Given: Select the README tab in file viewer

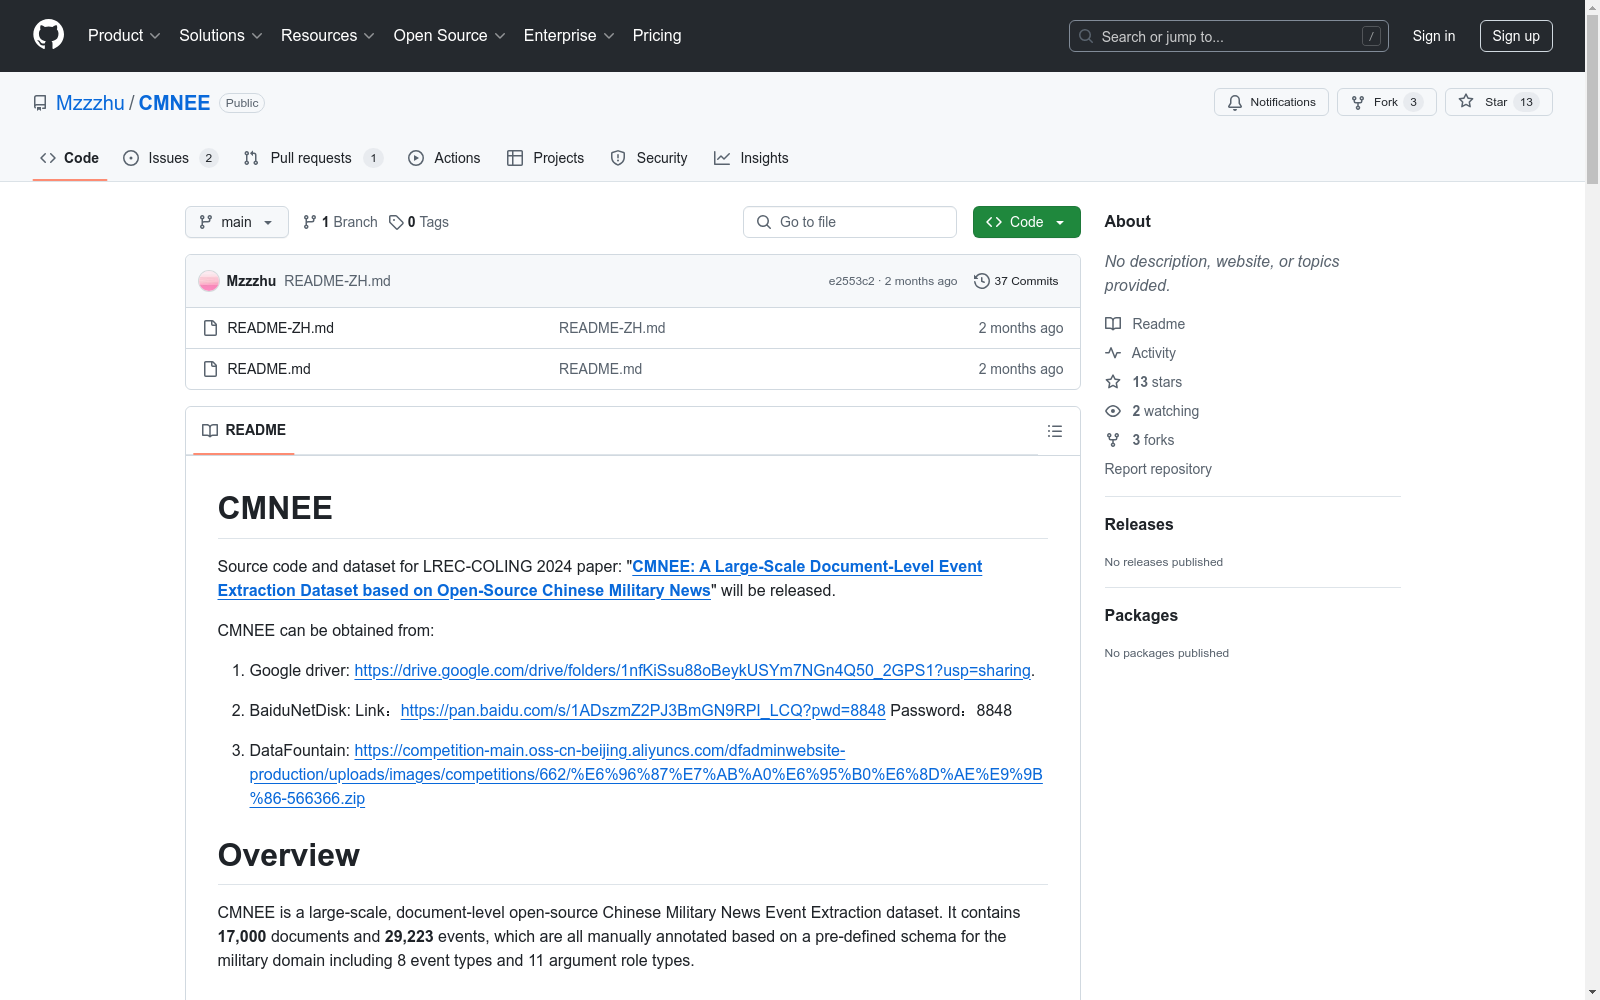Looking at the screenshot, I should coord(244,430).
